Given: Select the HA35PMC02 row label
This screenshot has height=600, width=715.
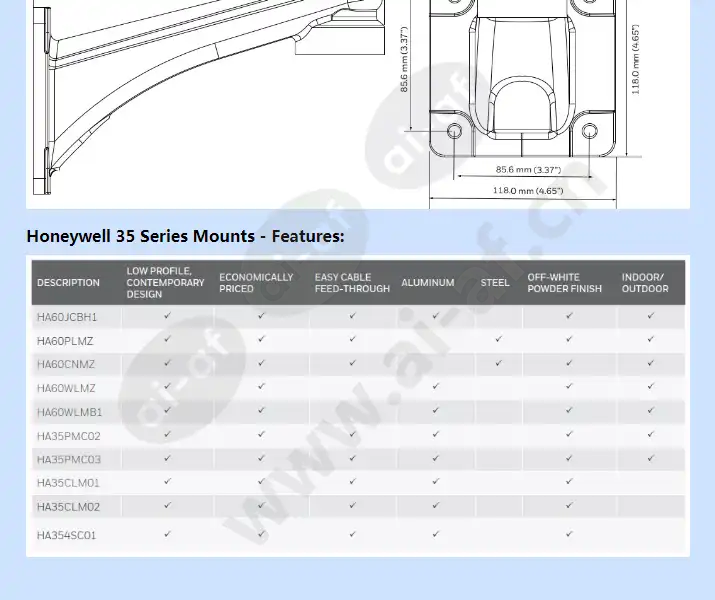Looking at the screenshot, I should coord(68,436).
